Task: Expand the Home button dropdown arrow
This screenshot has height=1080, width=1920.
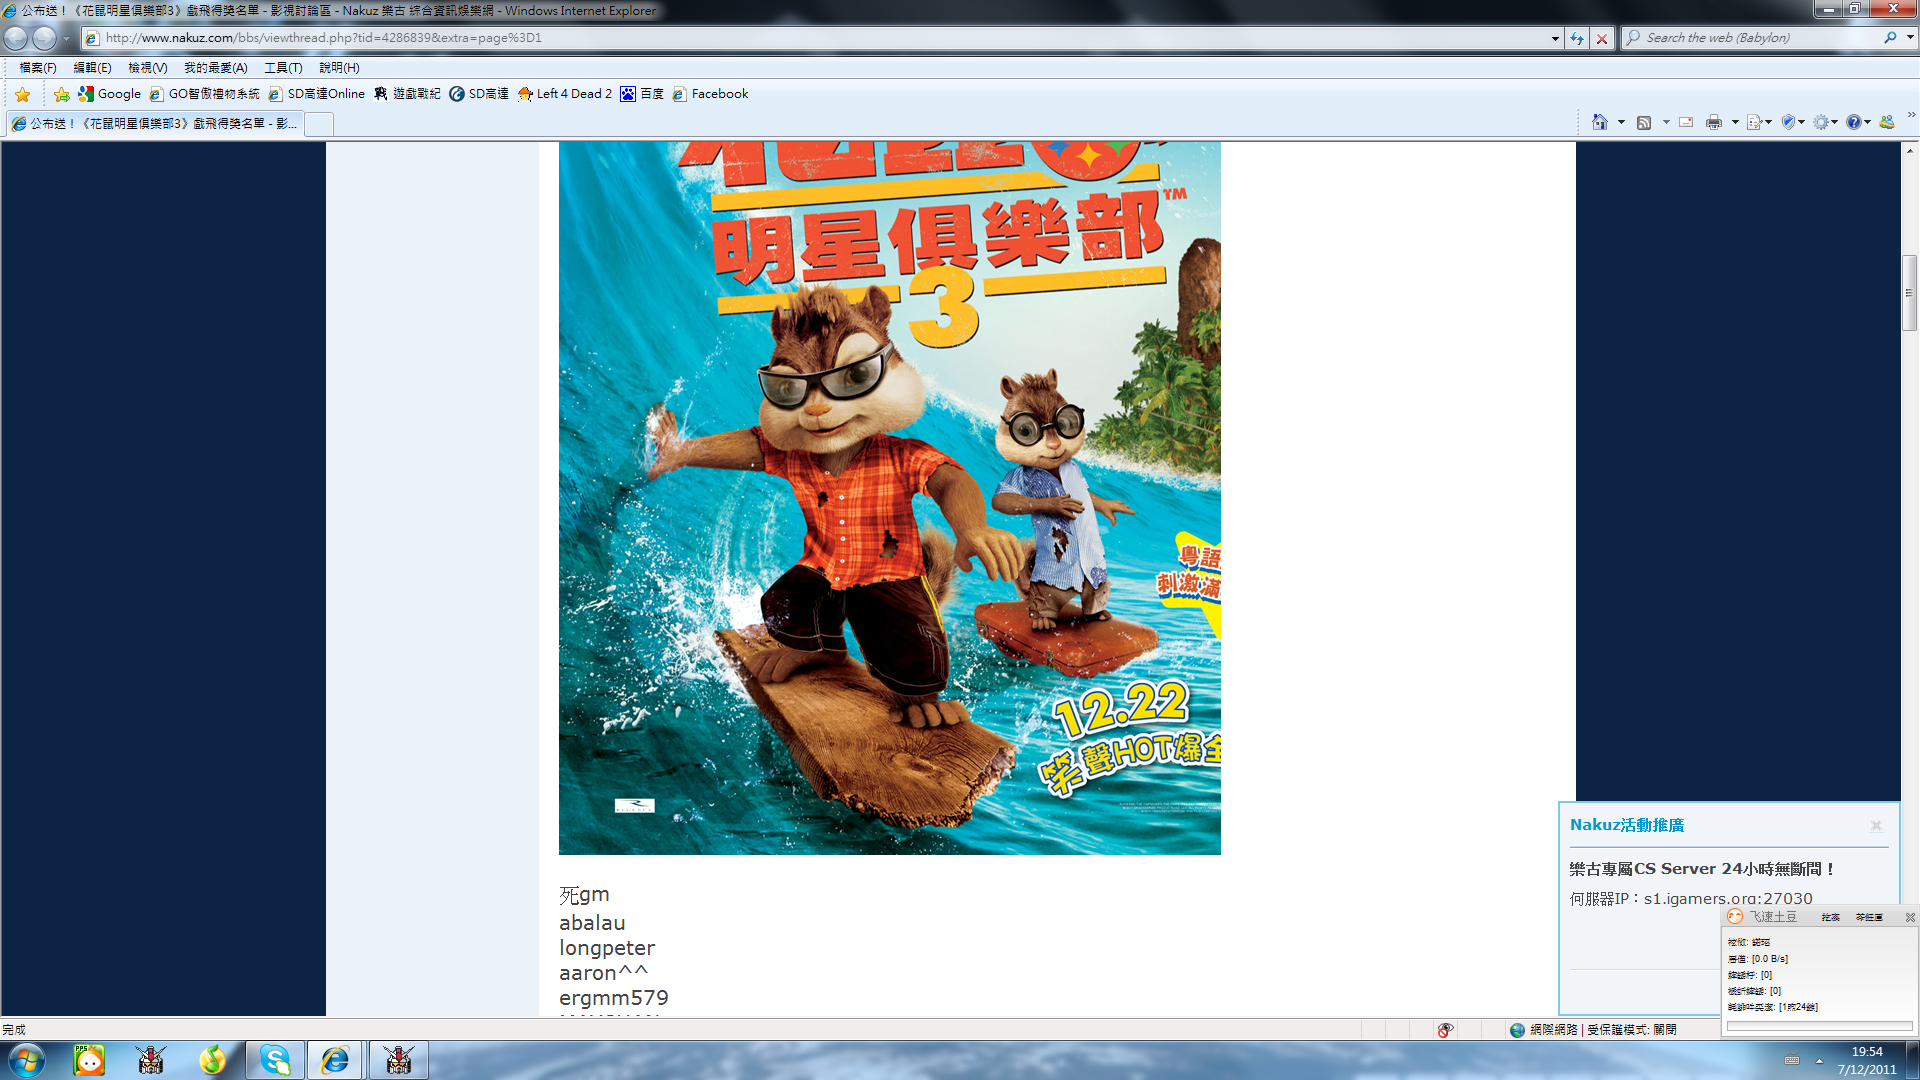Action: pyautogui.click(x=1621, y=122)
